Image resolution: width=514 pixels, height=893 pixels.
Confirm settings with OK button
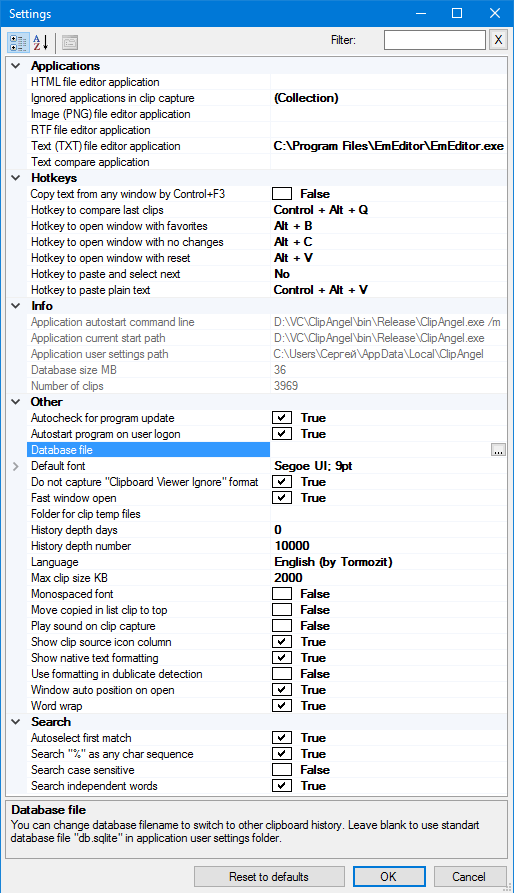(x=389, y=876)
